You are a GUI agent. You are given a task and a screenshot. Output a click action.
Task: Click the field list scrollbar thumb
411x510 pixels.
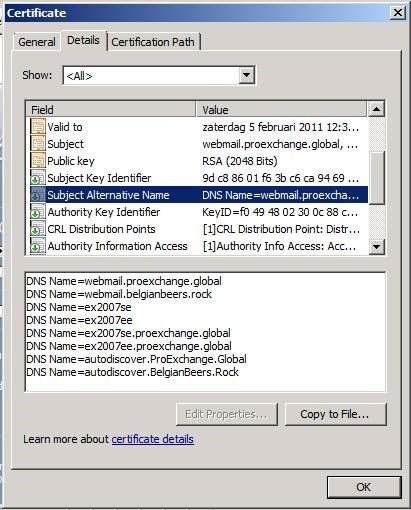(377, 178)
